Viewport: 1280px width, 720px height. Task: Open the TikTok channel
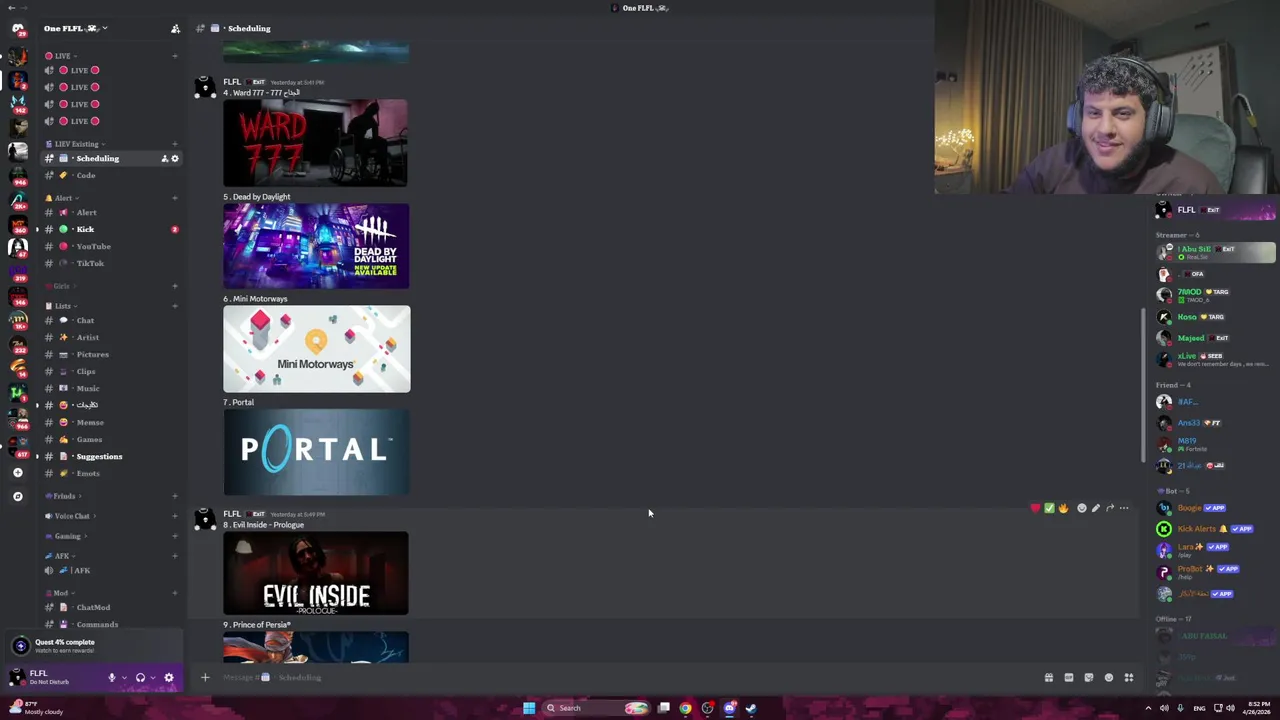pyautogui.click(x=110, y=263)
